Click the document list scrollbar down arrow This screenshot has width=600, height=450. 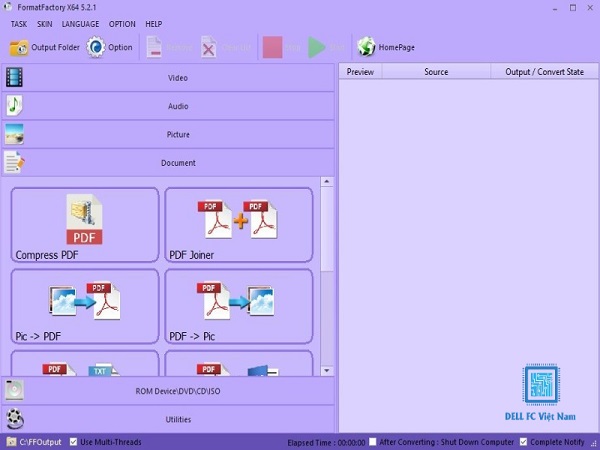coord(326,370)
